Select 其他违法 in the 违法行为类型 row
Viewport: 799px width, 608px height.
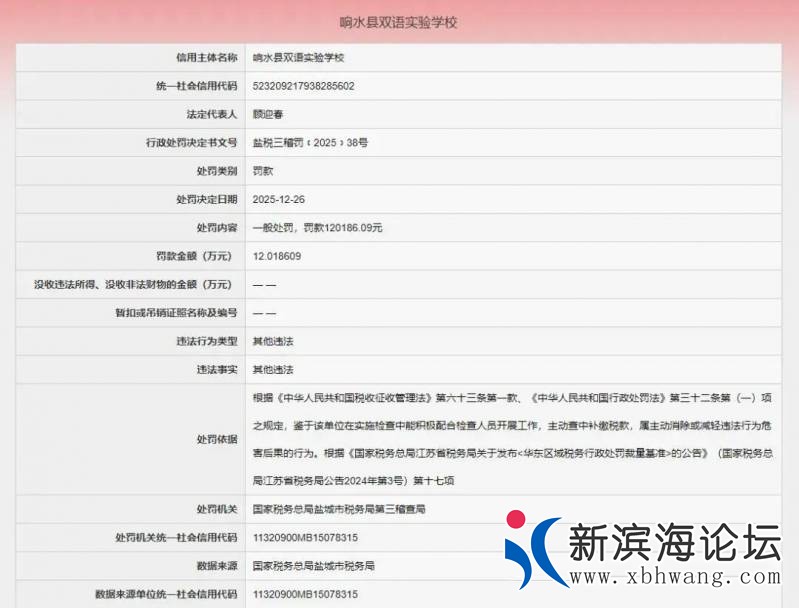point(272,342)
